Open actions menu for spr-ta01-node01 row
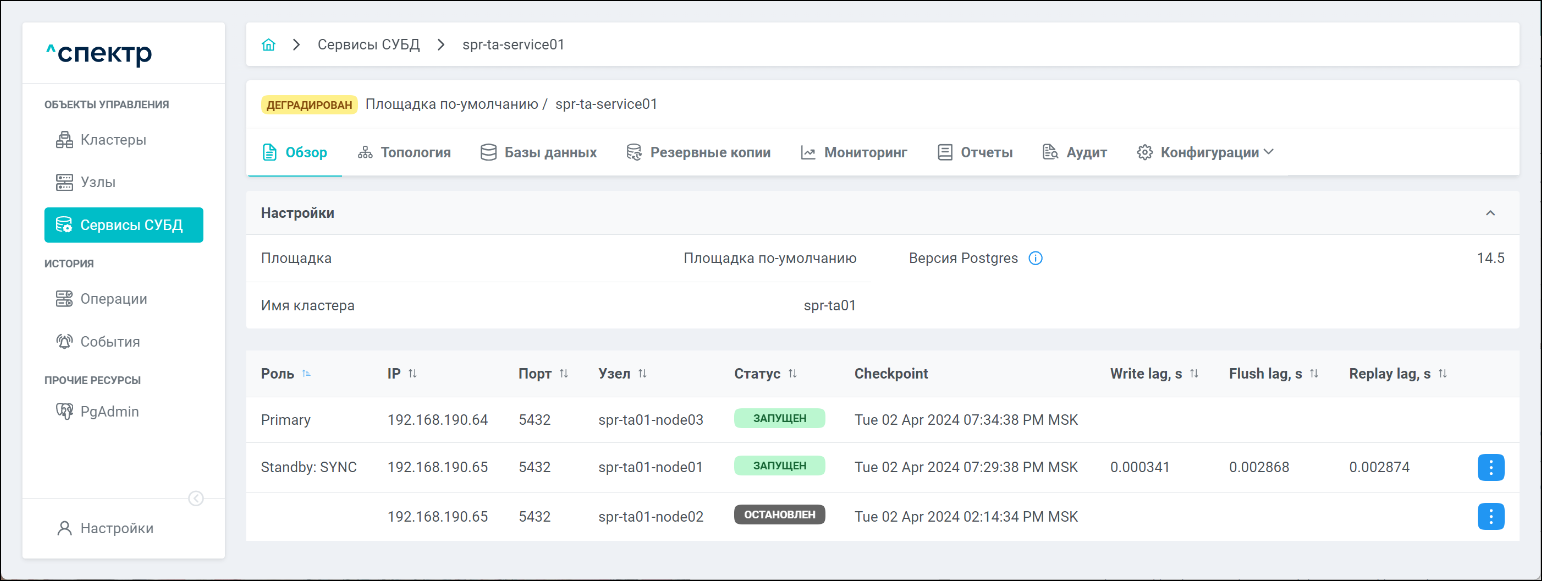 (1490, 467)
